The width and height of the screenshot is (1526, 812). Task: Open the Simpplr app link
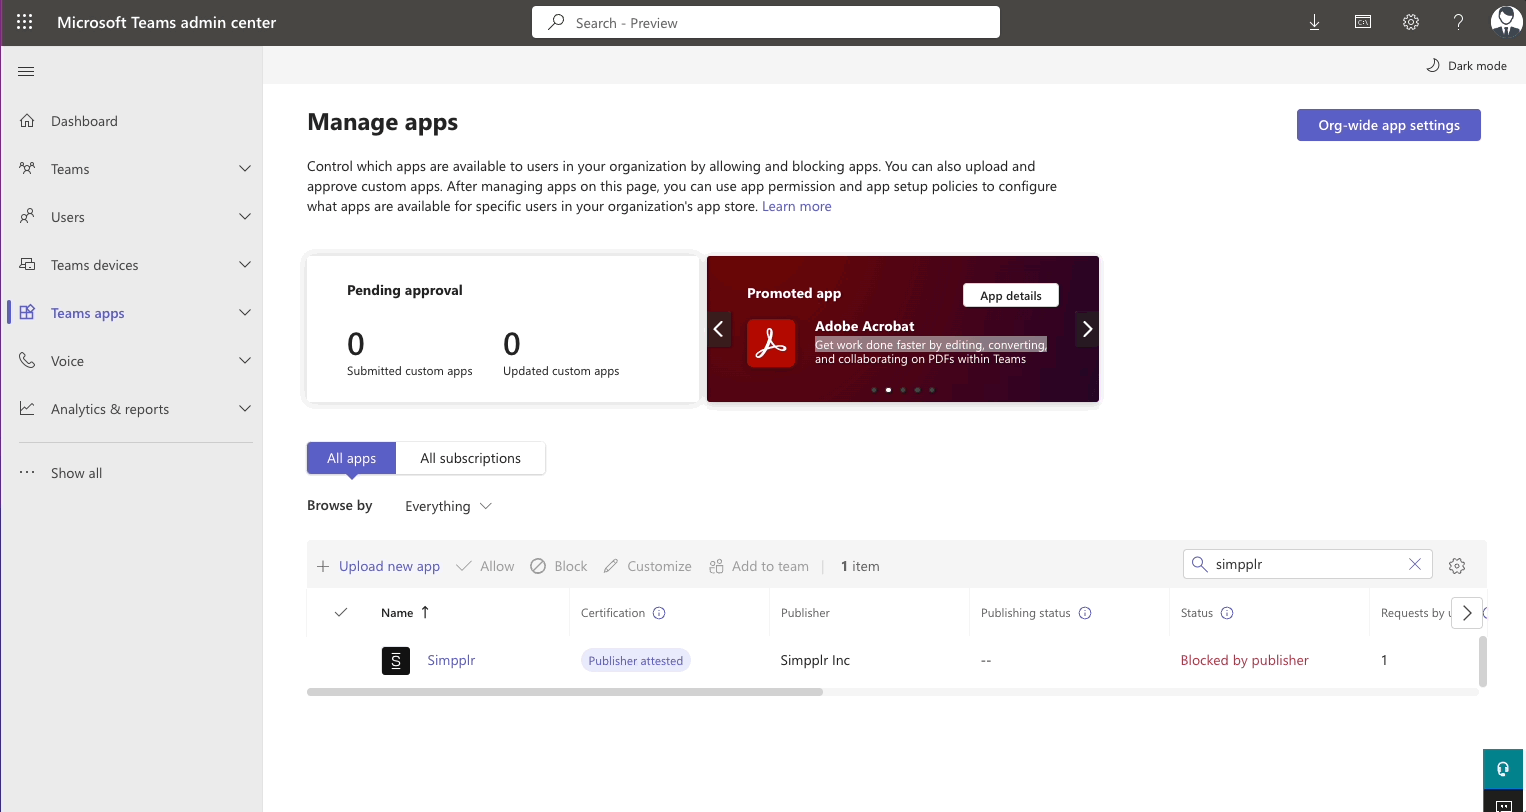(451, 660)
